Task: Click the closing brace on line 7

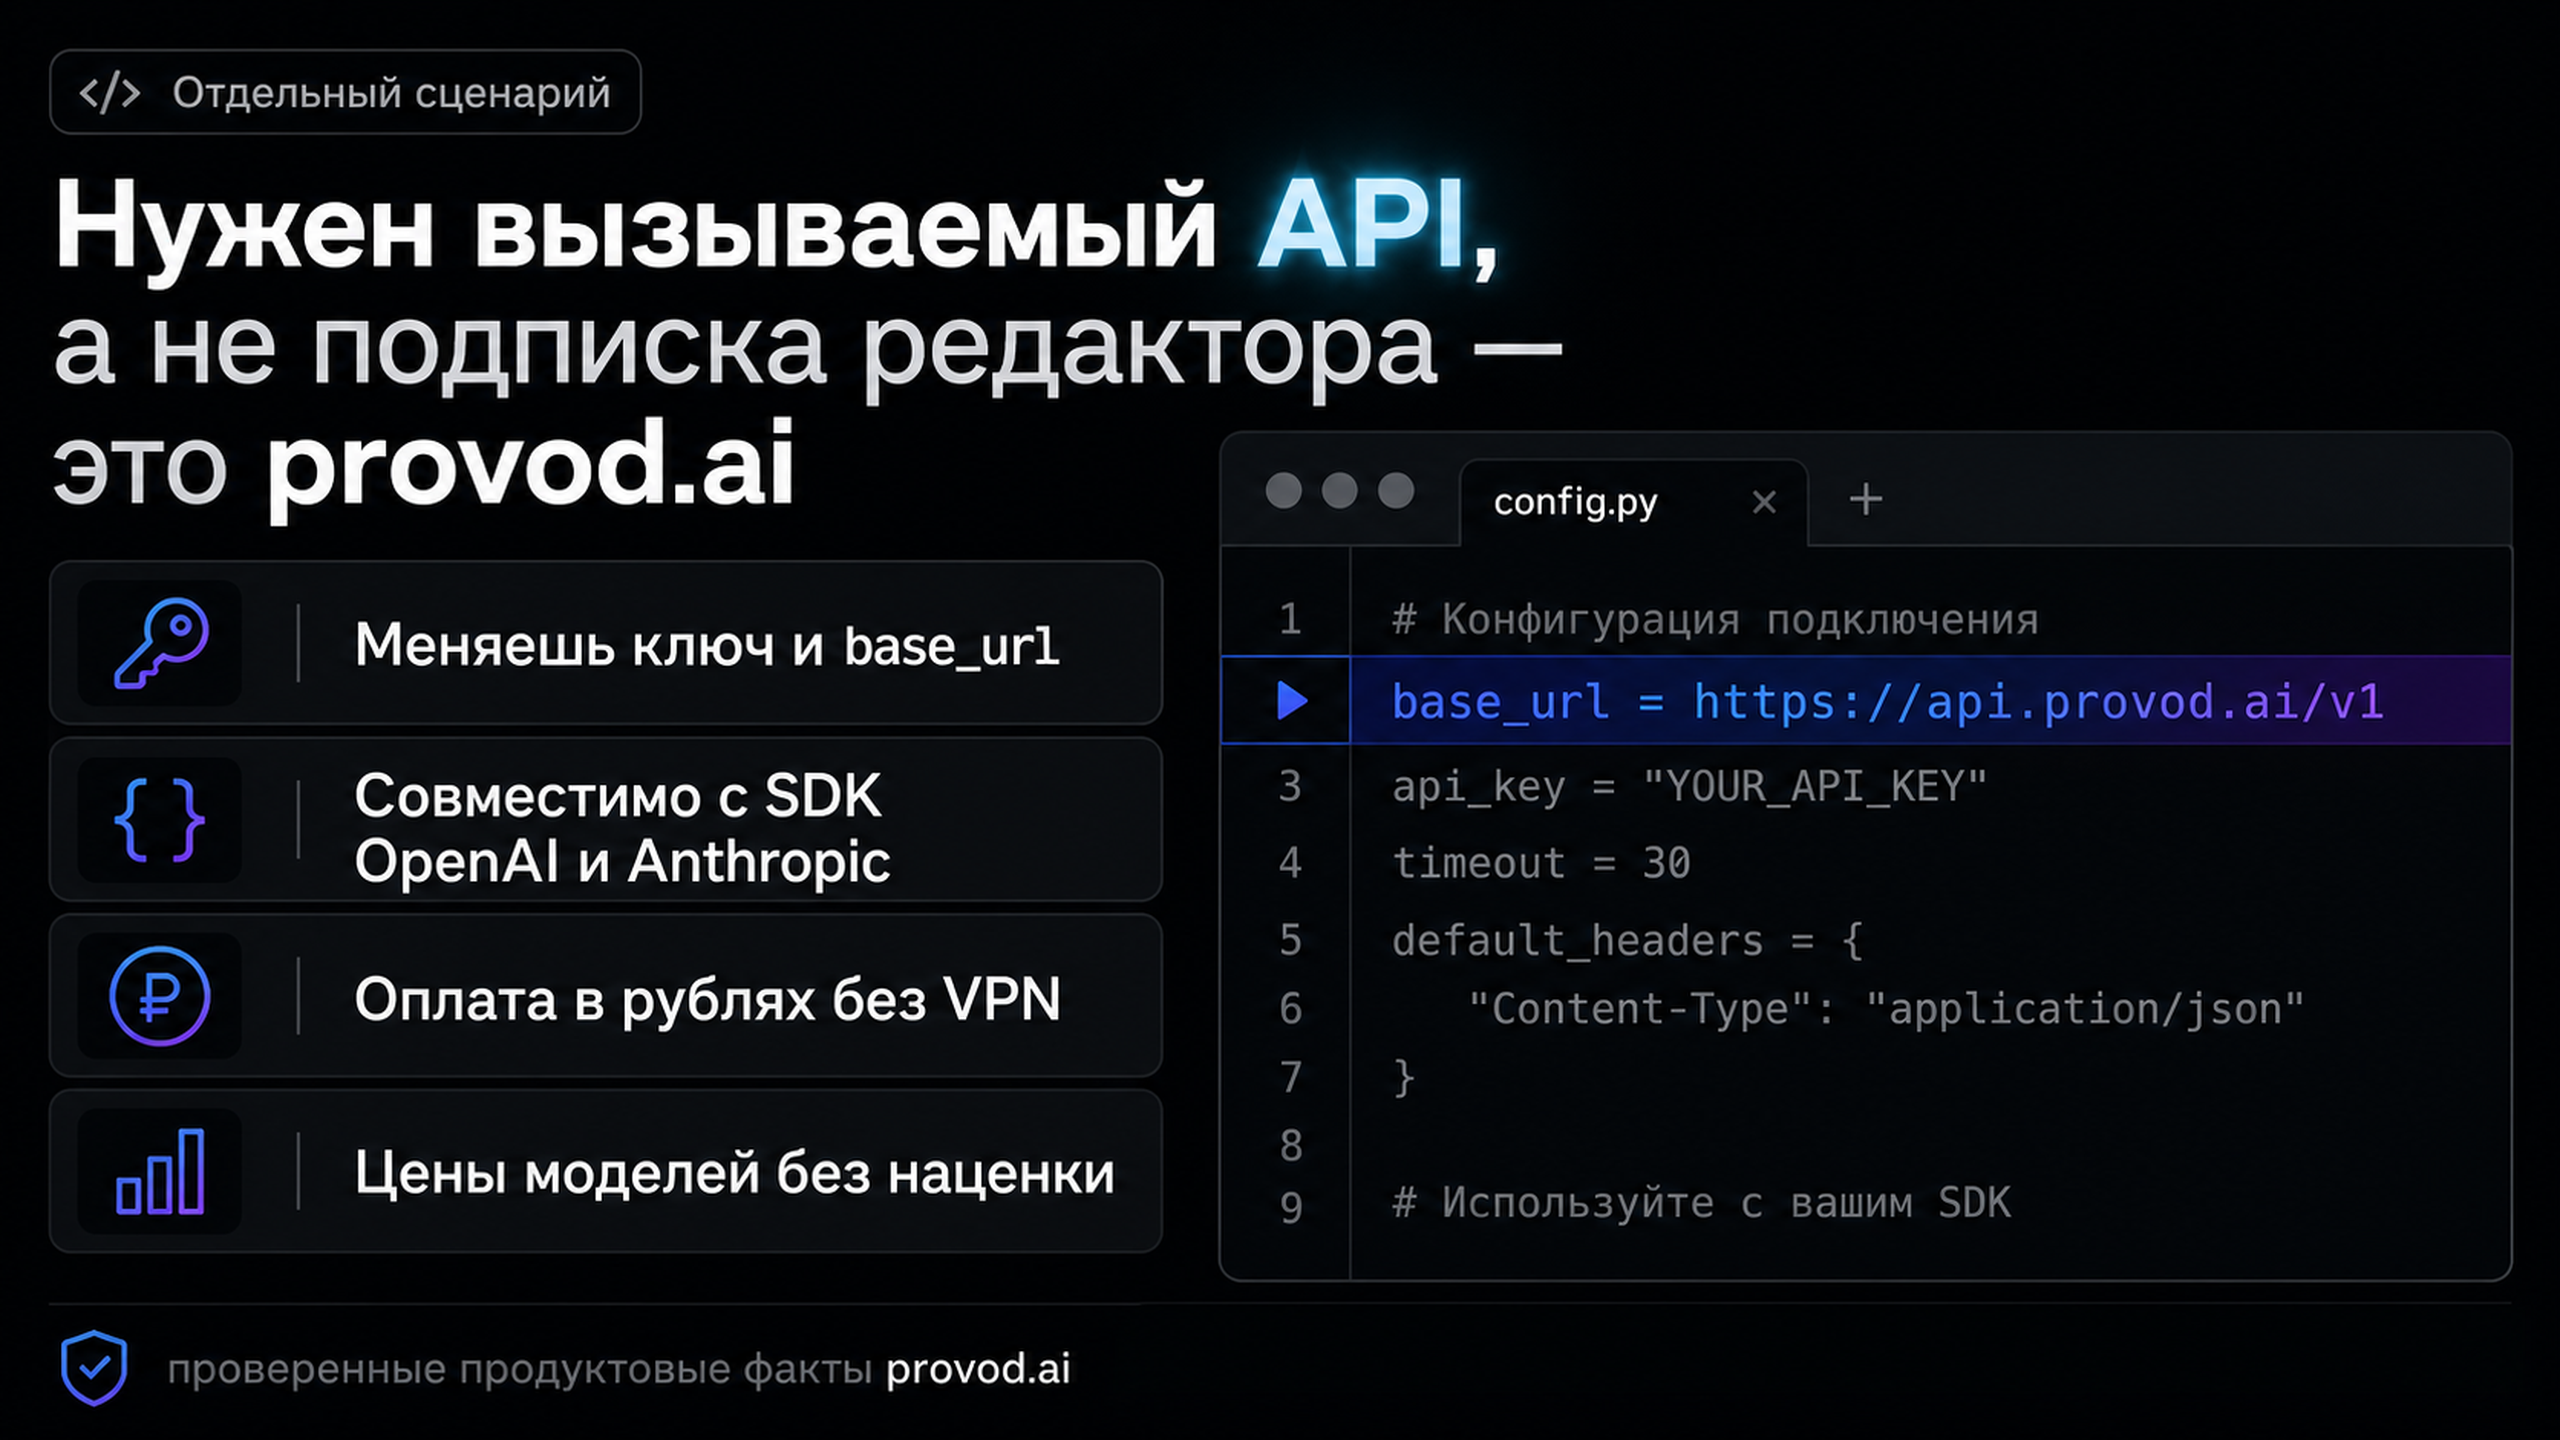Action: coord(1404,1078)
